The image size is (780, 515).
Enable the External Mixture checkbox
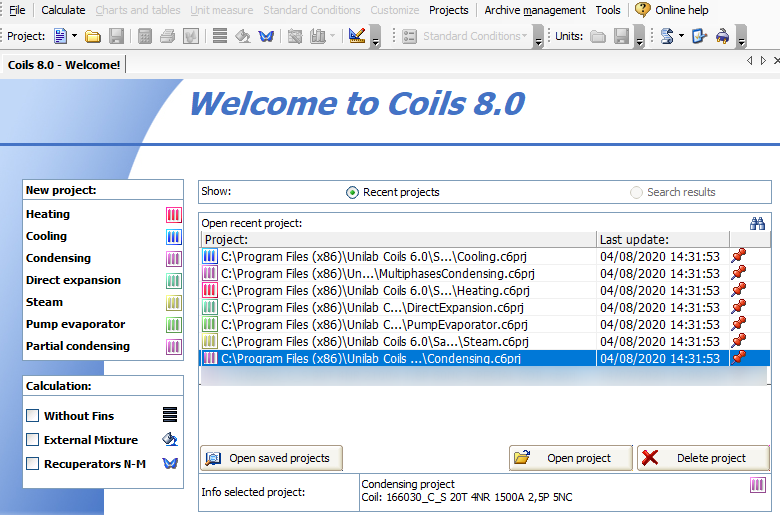click(x=32, y=439)
